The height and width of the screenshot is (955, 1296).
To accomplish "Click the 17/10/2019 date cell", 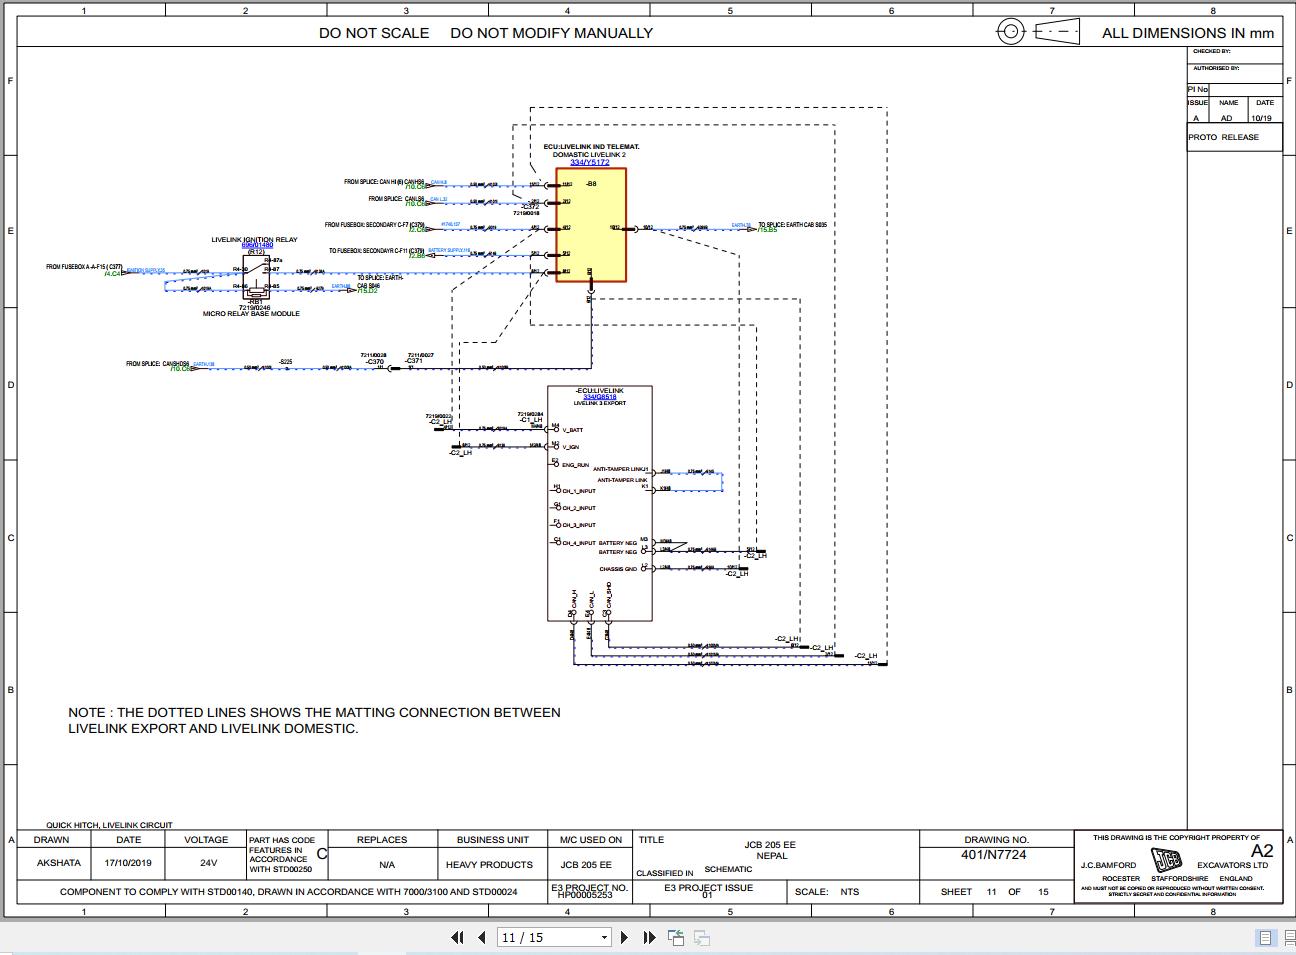I will point(129,863).
